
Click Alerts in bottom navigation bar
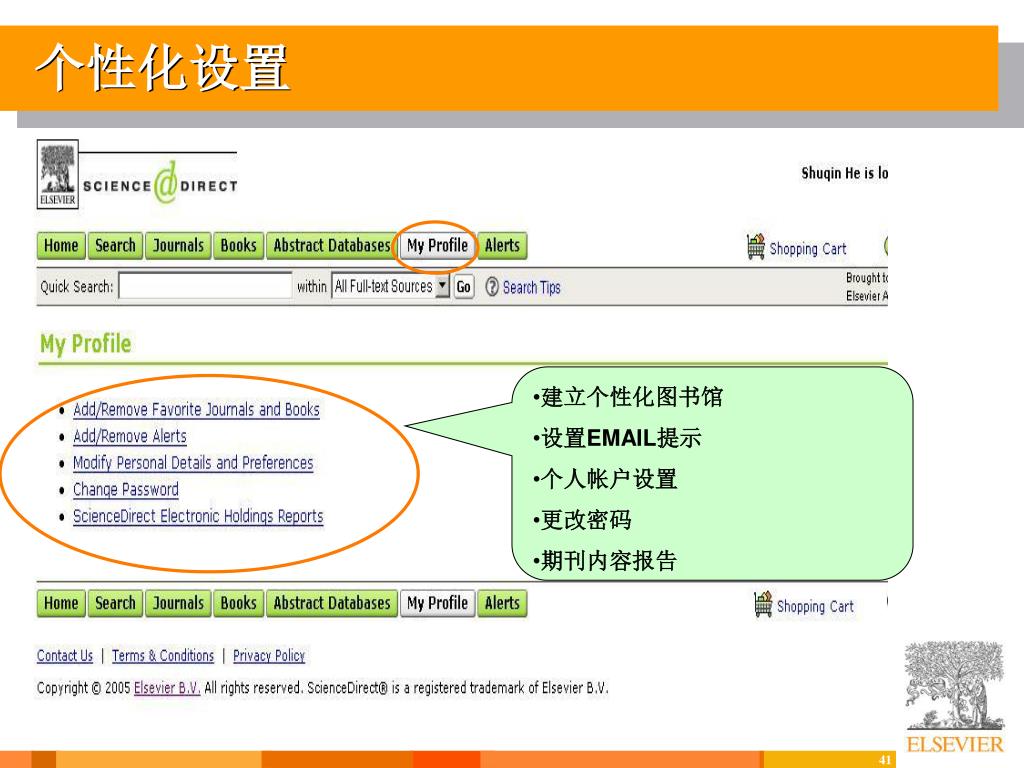click(502, 603)
